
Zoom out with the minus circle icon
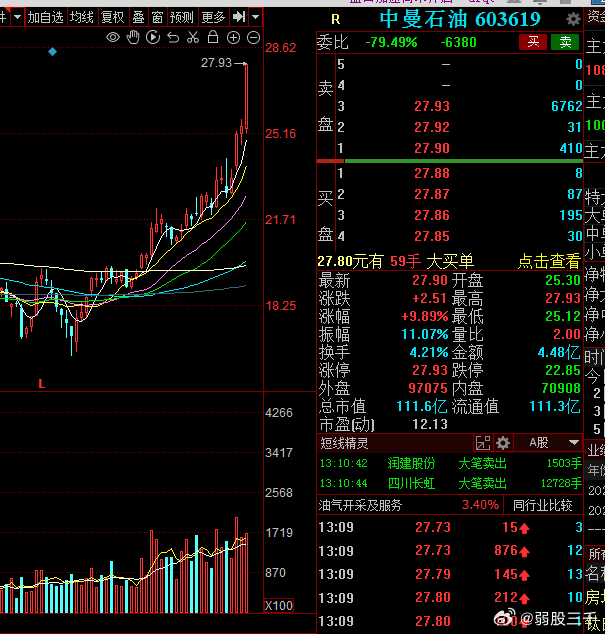pos(254,38)
